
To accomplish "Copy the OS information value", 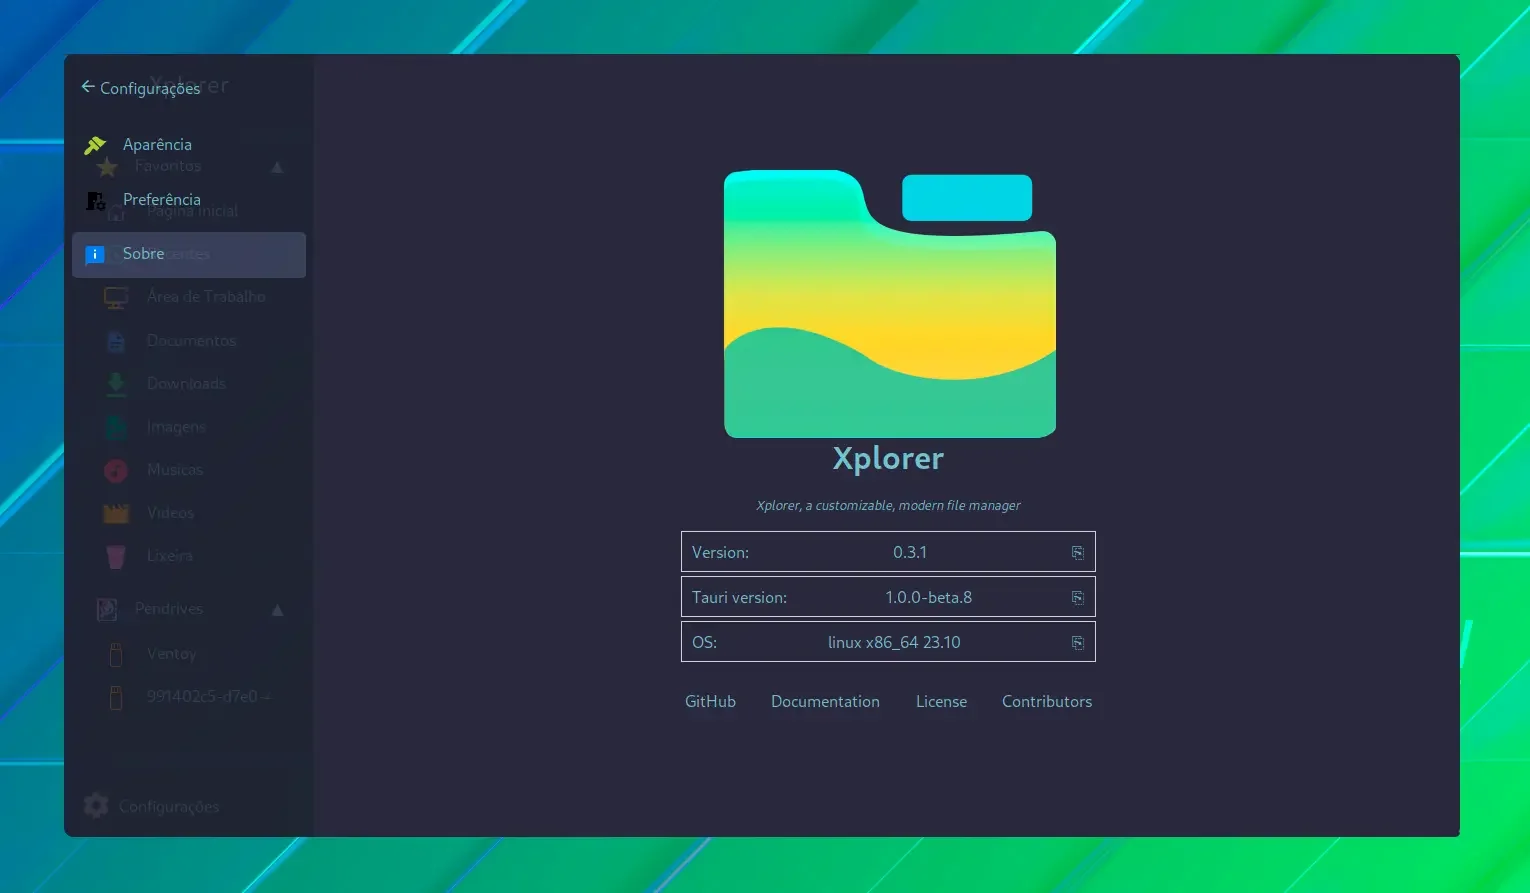I will (x=1077, y=642).
